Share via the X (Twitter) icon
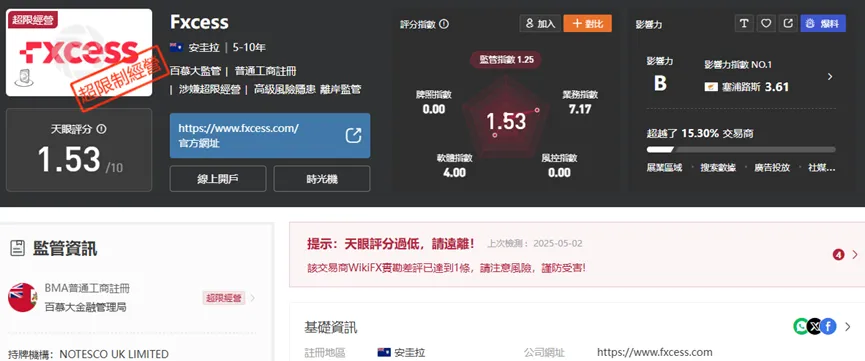The width and height of the screenshot is (865, 361). pyautogui.click(x=814, y=327)
